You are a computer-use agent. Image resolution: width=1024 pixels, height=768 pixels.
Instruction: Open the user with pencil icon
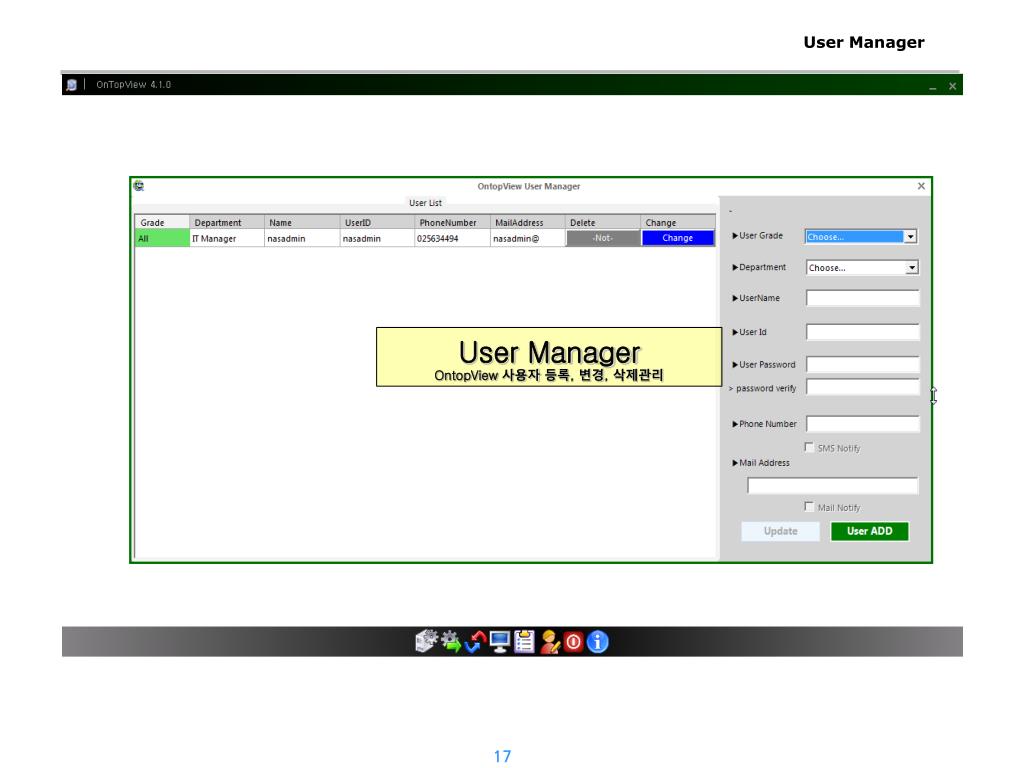pyautogui.click(x=549, y=642)
